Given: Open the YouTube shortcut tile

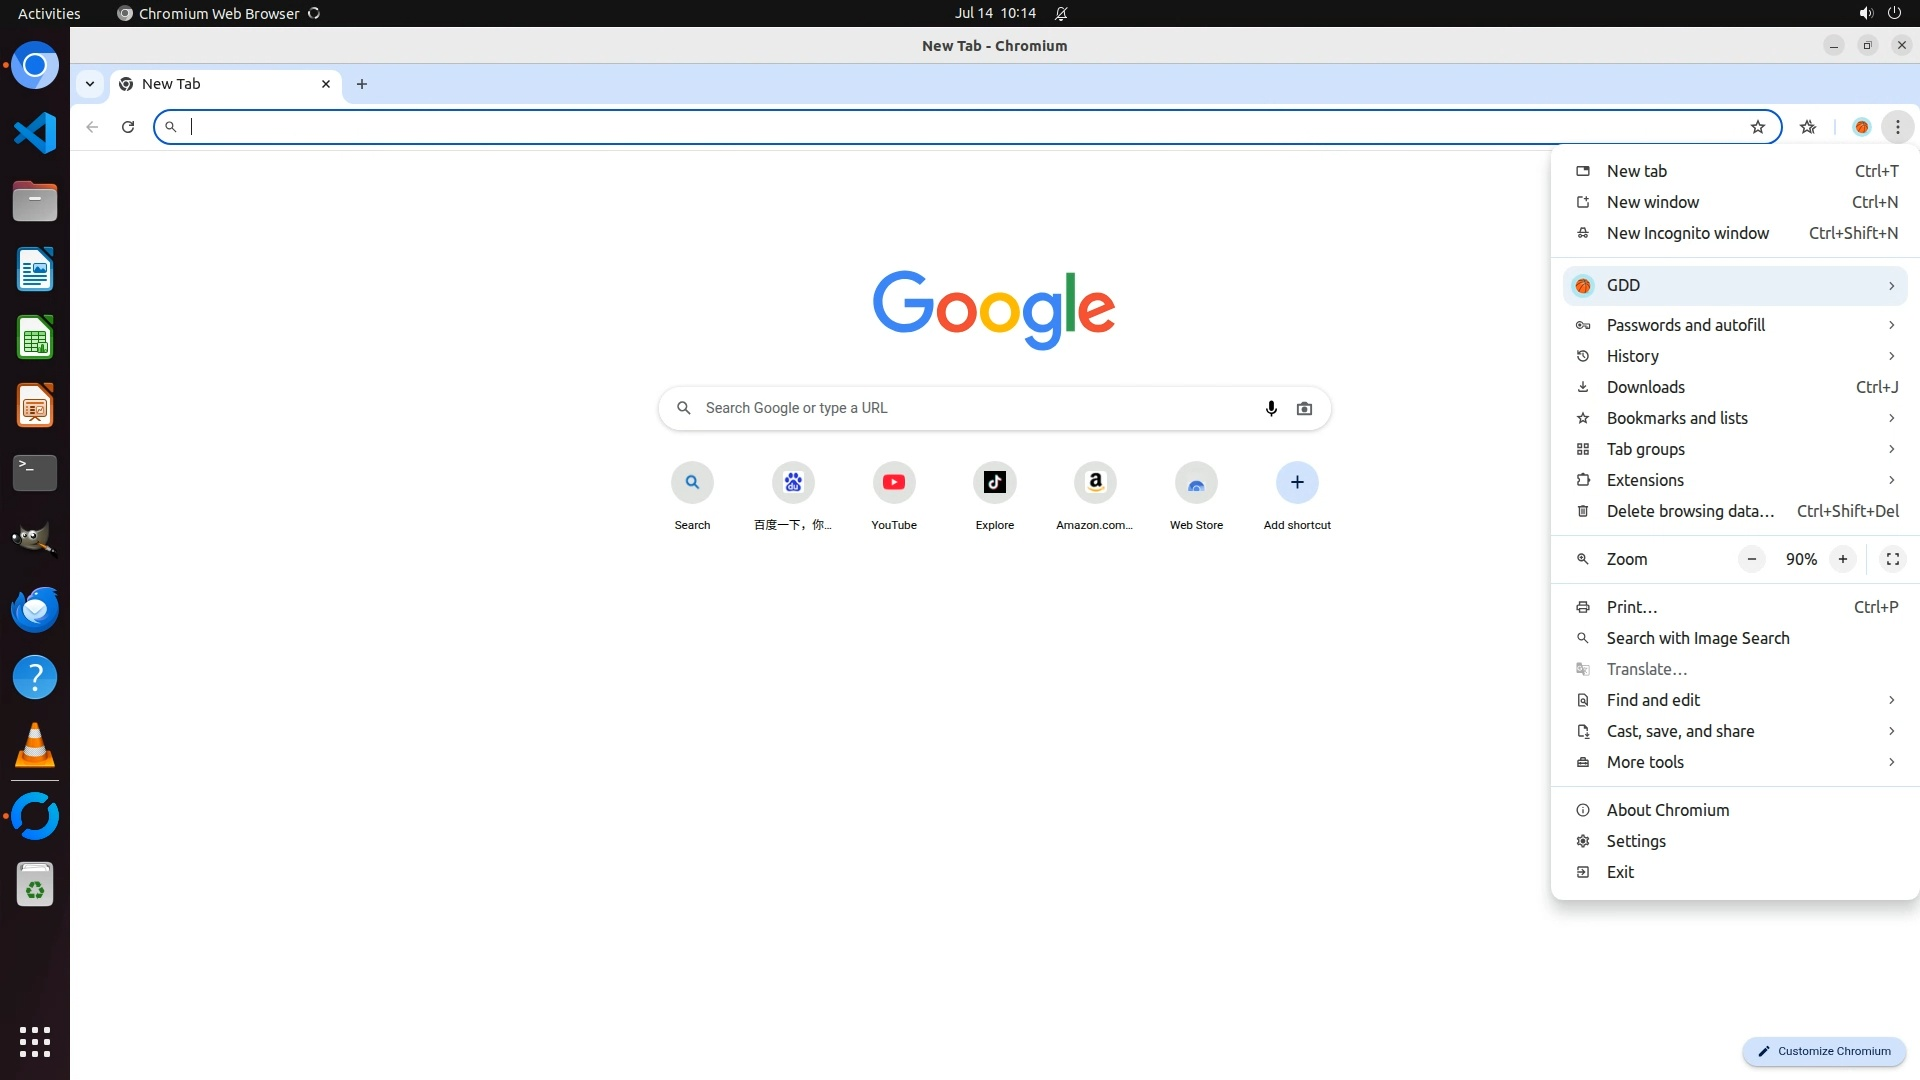Looking at the screenshot, I should click(x=893, y=483).
